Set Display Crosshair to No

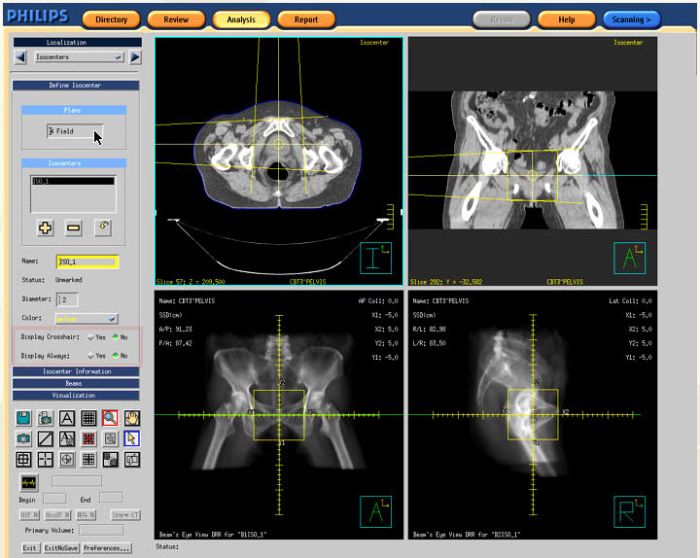point(115,337)
